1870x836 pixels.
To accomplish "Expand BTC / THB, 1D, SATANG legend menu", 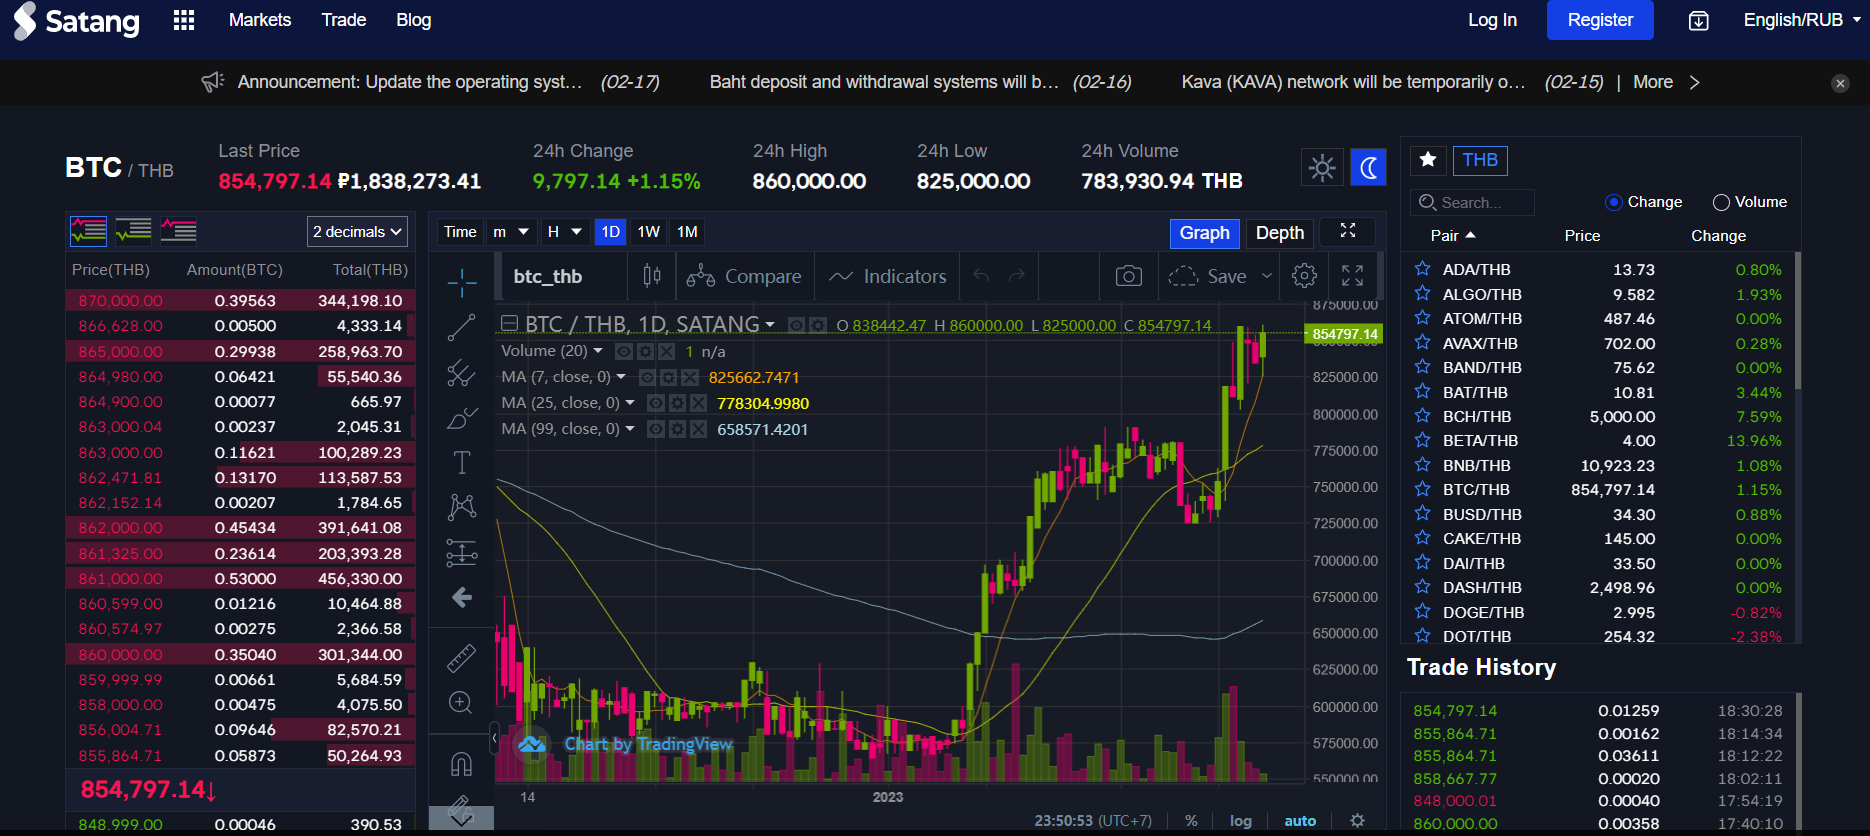I will point(770,325).
